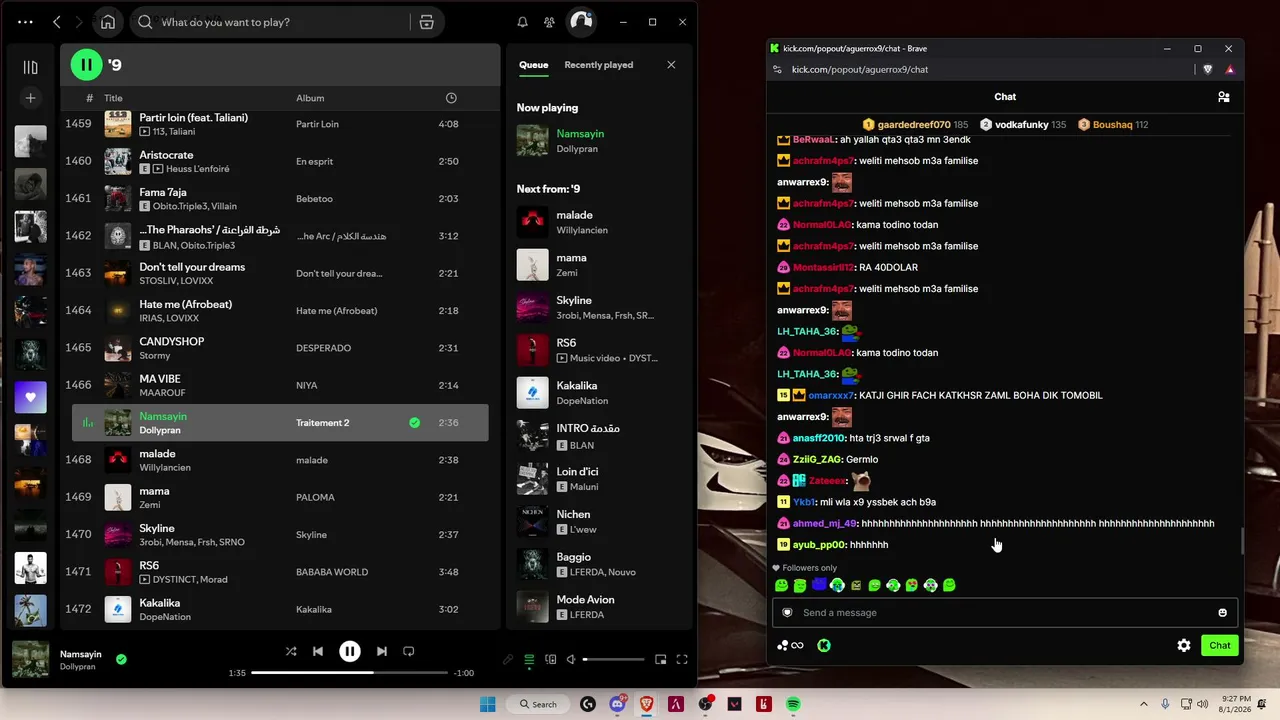
Task: Open Brave site settings icon beside Kick URL
Action: 777,69
